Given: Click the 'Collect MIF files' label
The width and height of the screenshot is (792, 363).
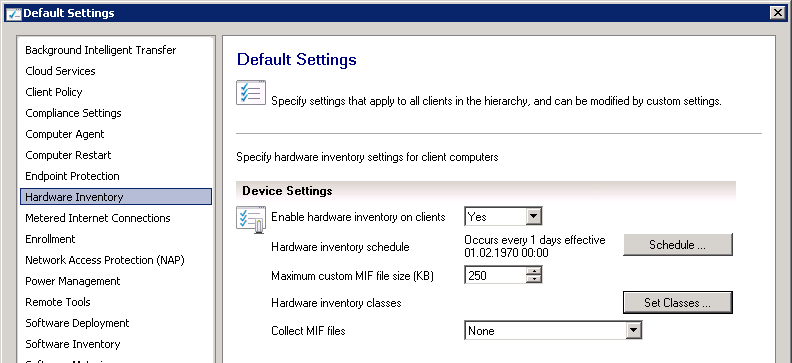Looking at the screenshot, I should (x=309, y=331).
